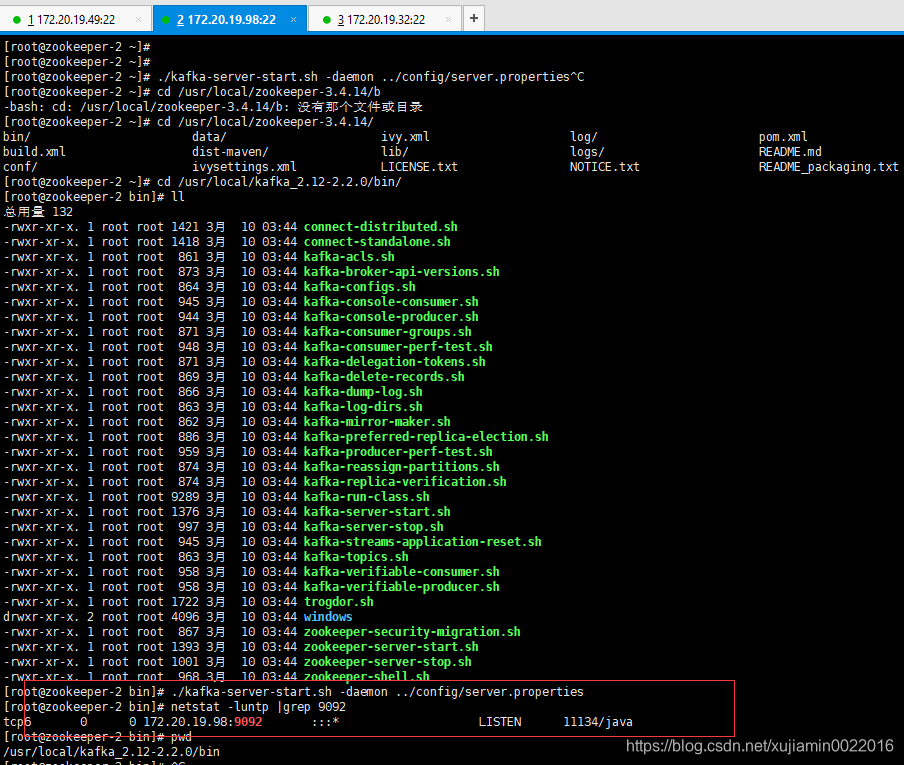This screenshot has height=765, width=904.
Task: Close the 172.20.19.49:22 session tab
Action: (x=138, y=20)
